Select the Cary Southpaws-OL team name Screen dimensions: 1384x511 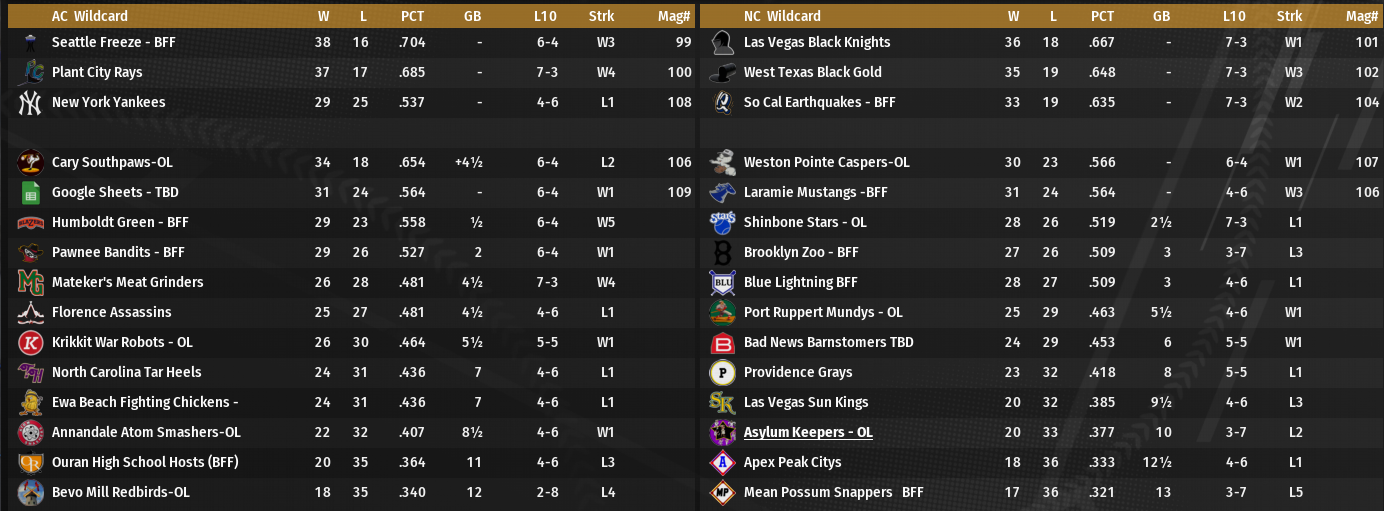(112, 162)
